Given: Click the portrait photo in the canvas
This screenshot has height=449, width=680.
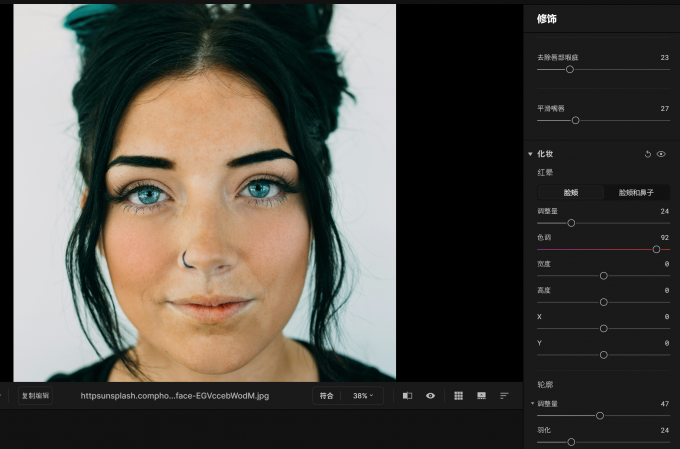Looking at the screenshot, I should (x=205, y=193).
